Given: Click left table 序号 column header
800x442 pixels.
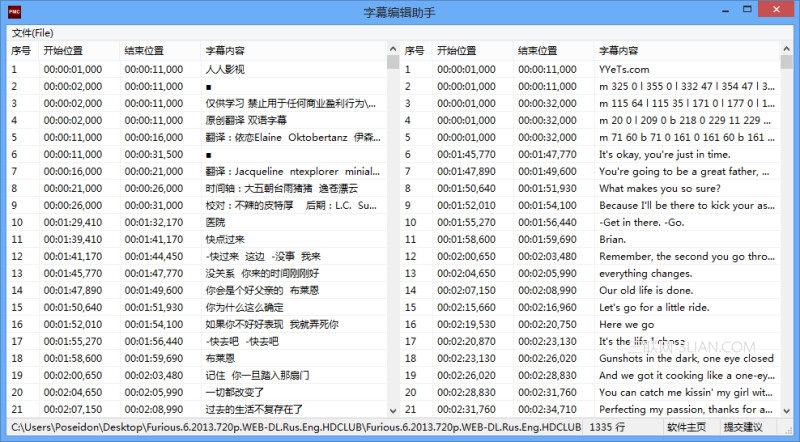Looking at the screenshot, I should pos(22,51).
